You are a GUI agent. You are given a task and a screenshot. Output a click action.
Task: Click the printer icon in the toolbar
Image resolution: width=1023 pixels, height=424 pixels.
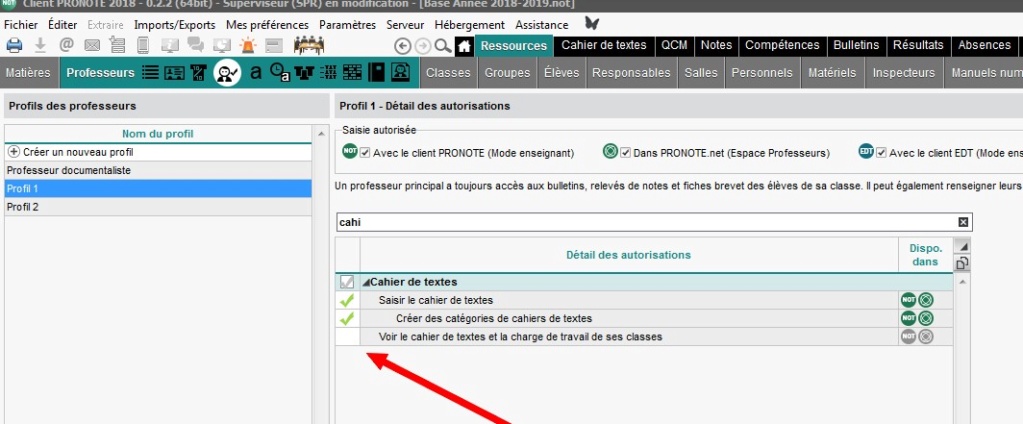pyautogui.click(x=14, y=46)
